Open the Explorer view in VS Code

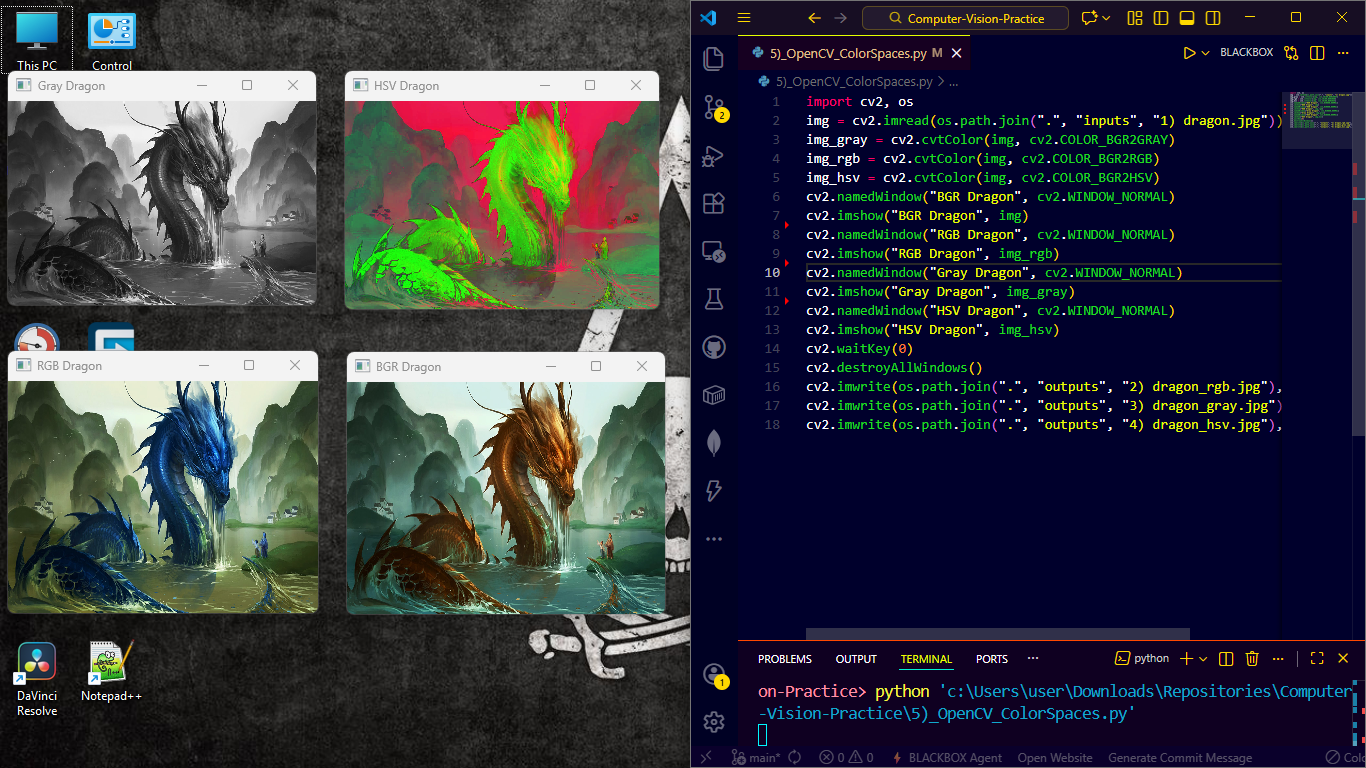pos(714,58)
